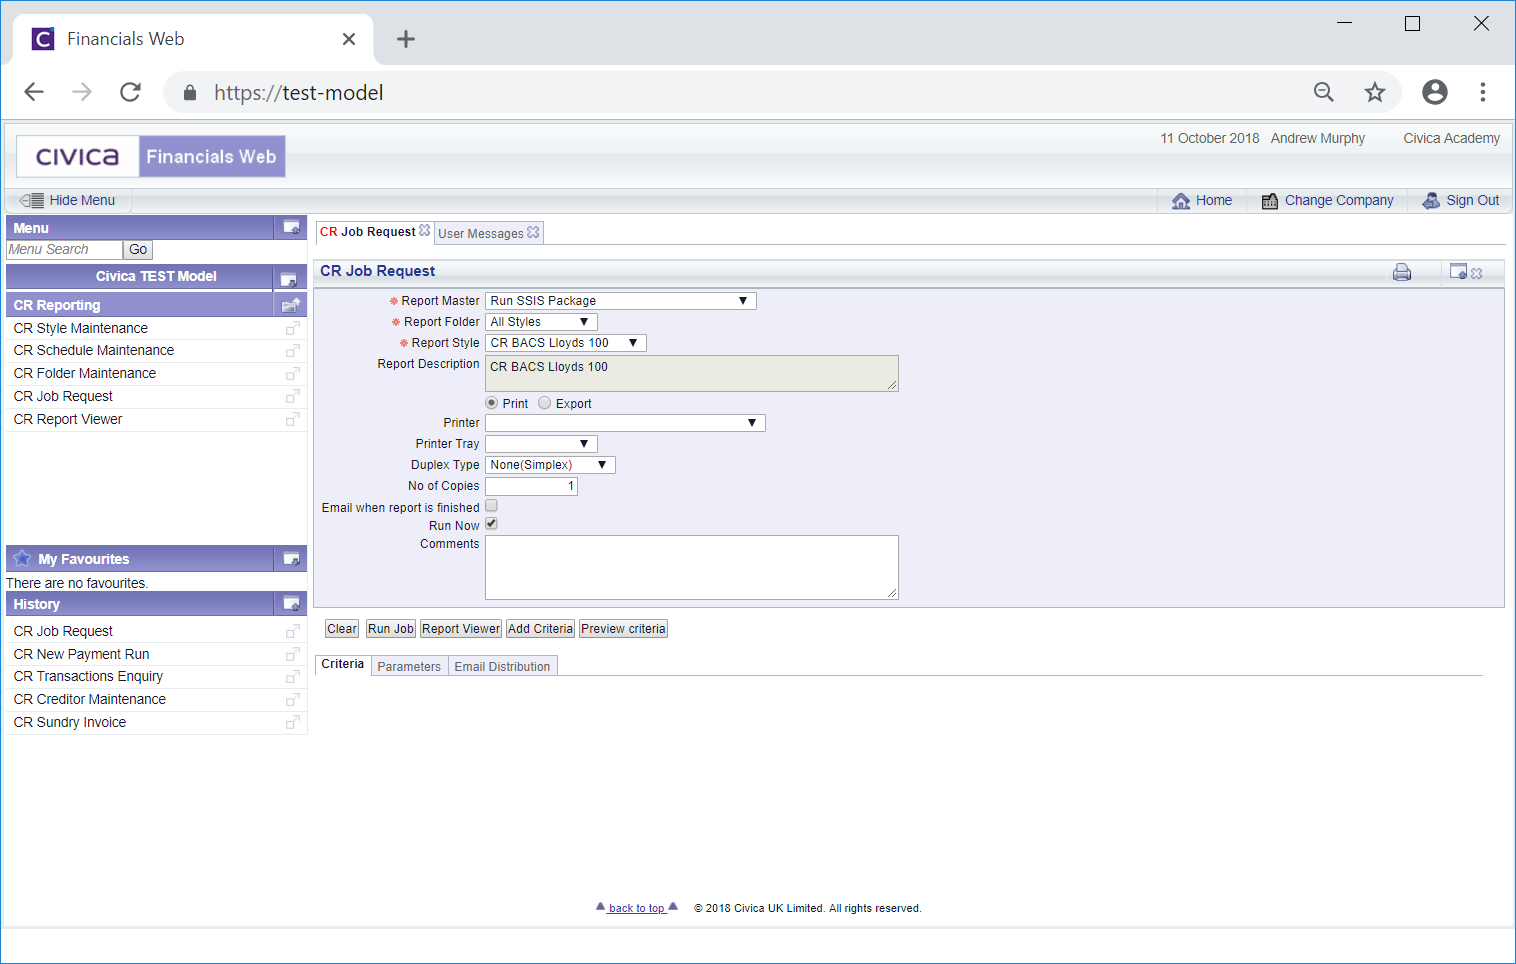Collapse the History panel icon
The image size is (1516, 964).
(291, 603)
